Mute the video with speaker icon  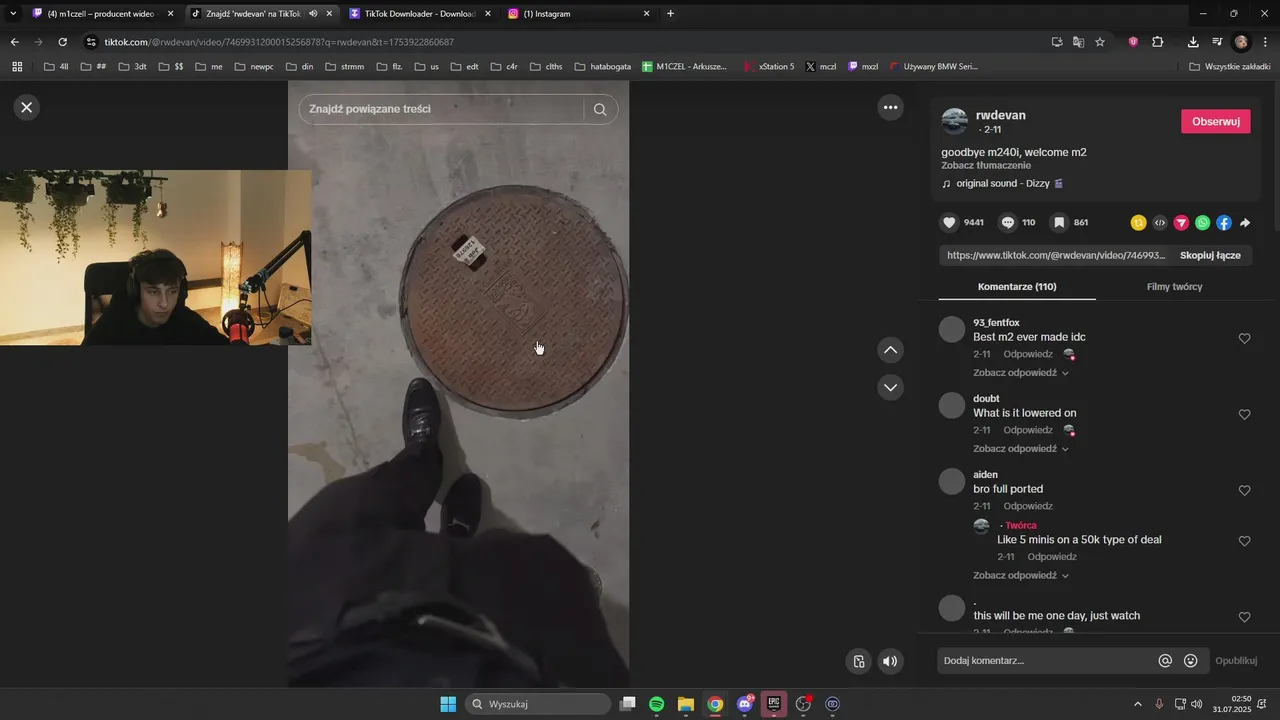[x=889, y=661]
